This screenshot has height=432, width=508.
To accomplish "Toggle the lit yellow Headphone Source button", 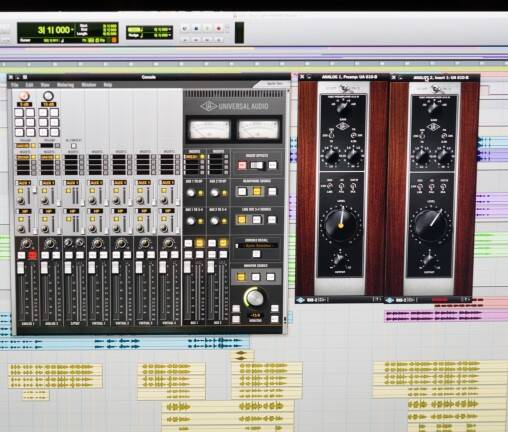I will click(x=257, y=191).
